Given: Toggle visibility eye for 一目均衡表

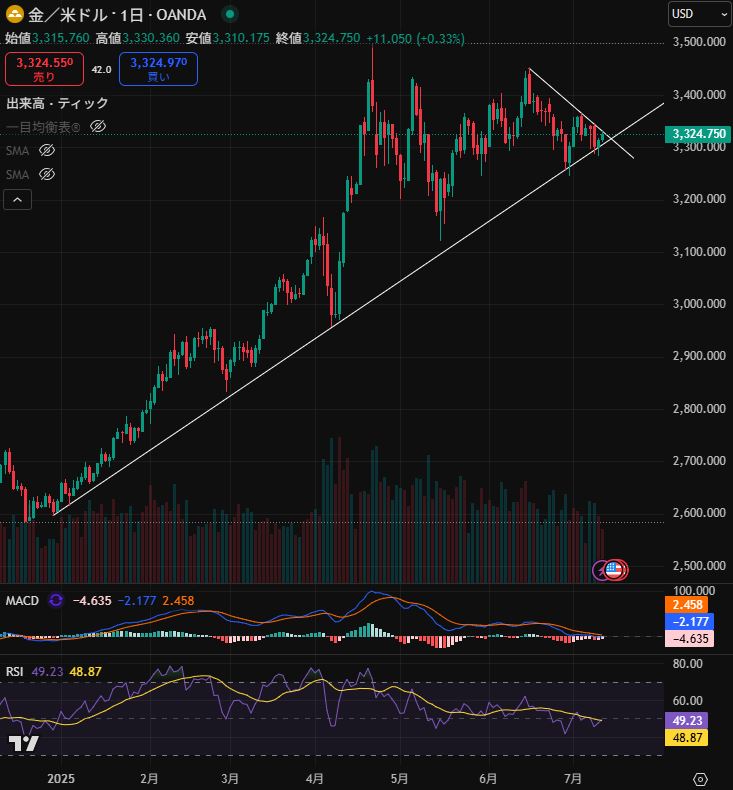Looking at the screenshot, I should [x=98, y=126].
